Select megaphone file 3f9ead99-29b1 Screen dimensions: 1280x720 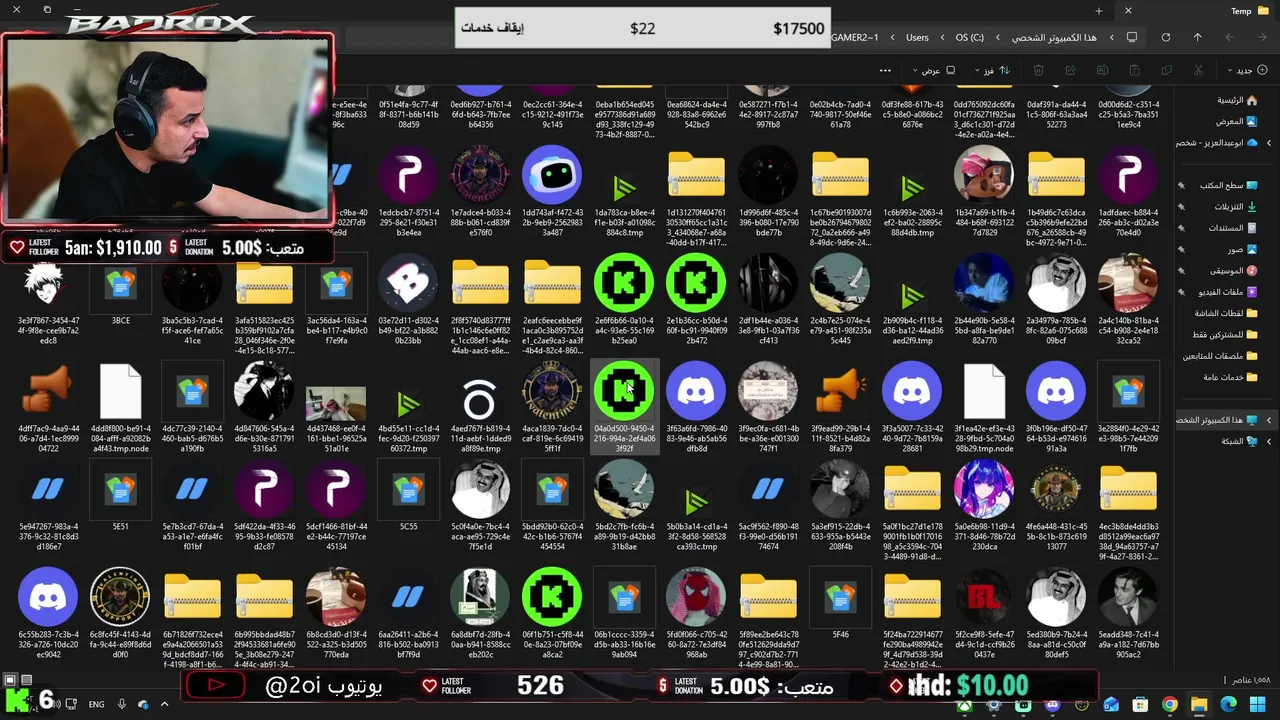[x=840, y=405]
